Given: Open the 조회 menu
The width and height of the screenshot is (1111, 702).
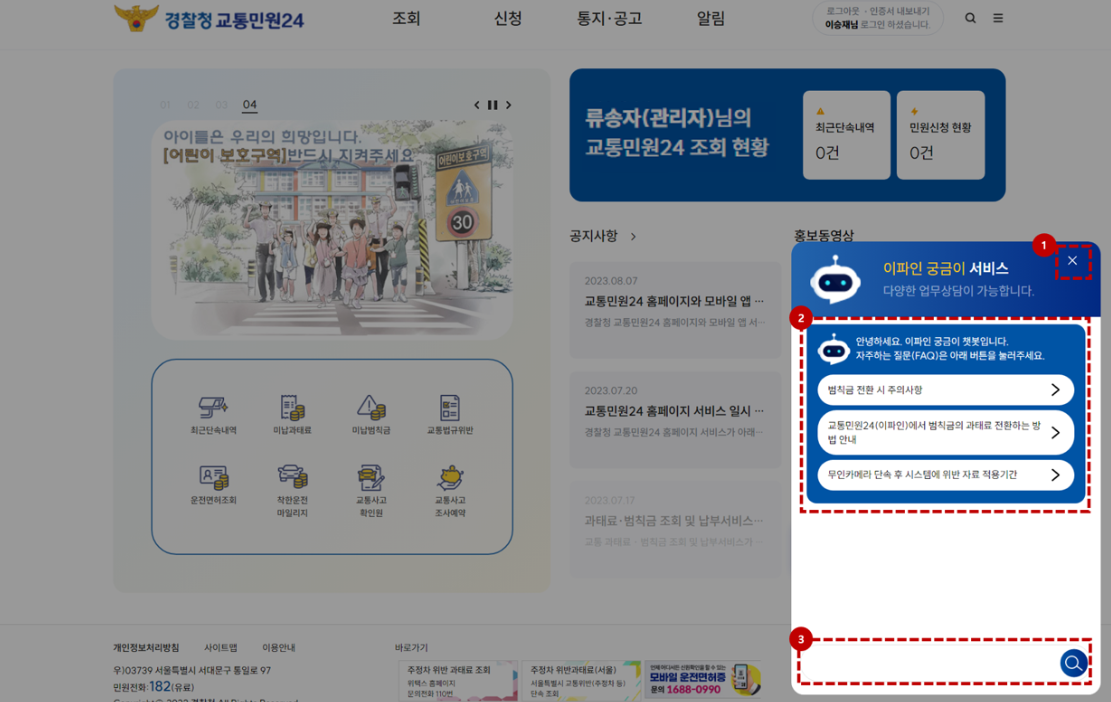Looking at the screenshot, I should pyautogui.click(x=406, y=18).
